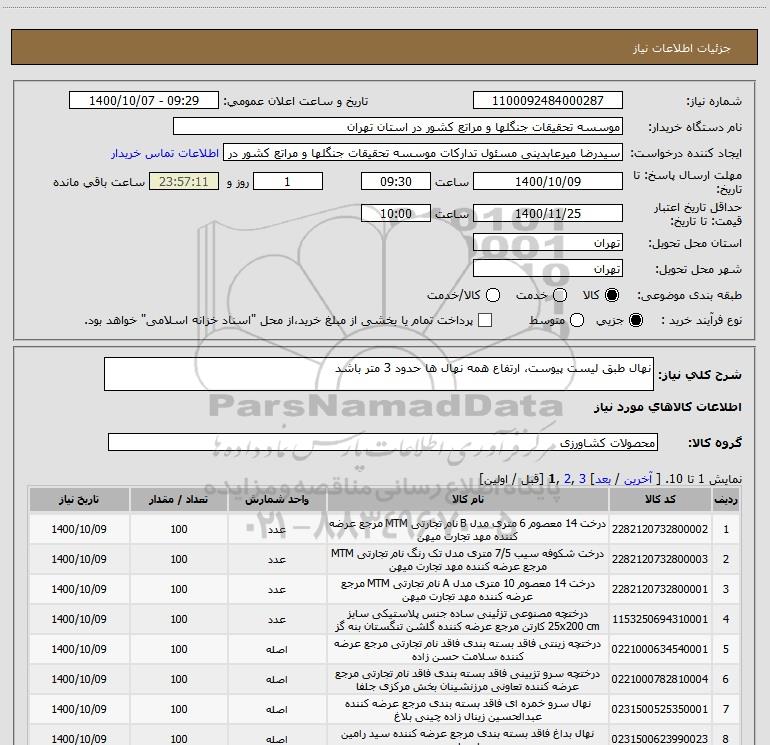Go to results page 3
This screenshot has width=770, height=745.
(x=582, y=479)
